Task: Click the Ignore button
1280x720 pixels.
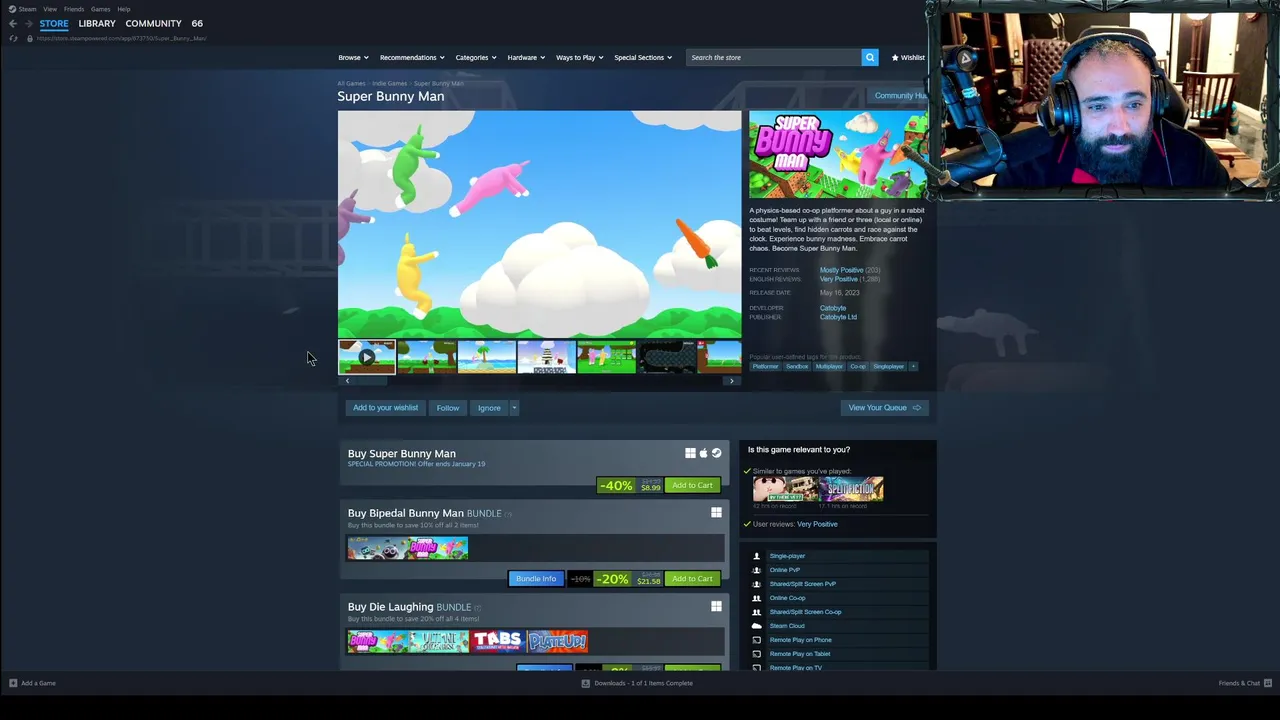Action: click(489, 408)
